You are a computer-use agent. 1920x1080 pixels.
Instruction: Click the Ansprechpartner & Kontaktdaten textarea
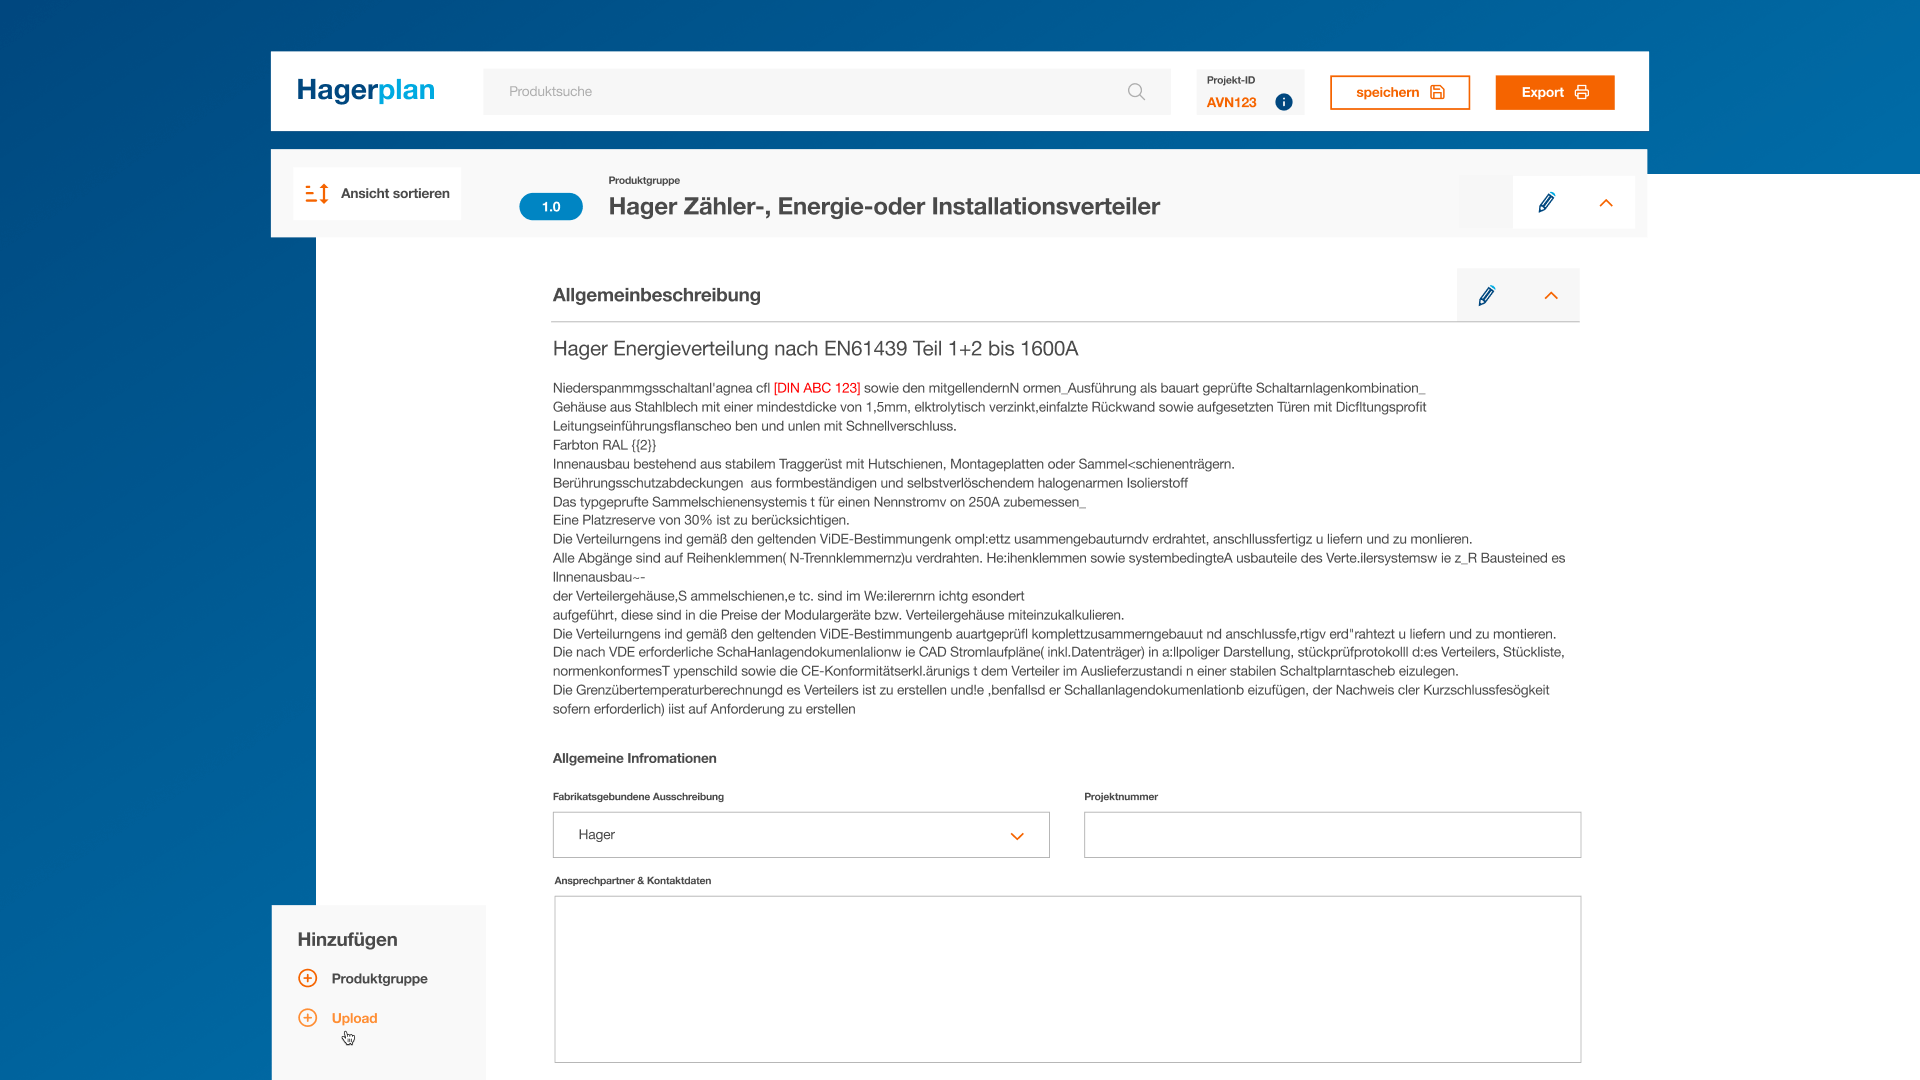1067,979
